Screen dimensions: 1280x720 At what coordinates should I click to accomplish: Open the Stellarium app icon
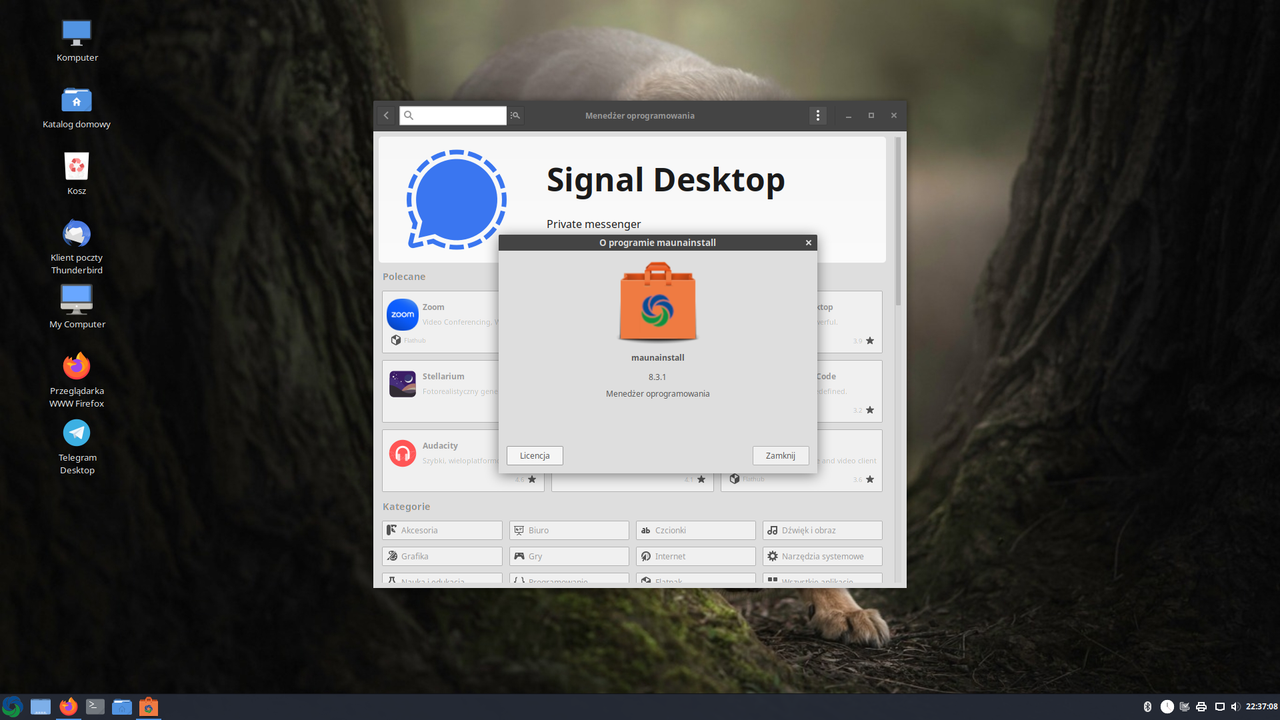point(402,384)
